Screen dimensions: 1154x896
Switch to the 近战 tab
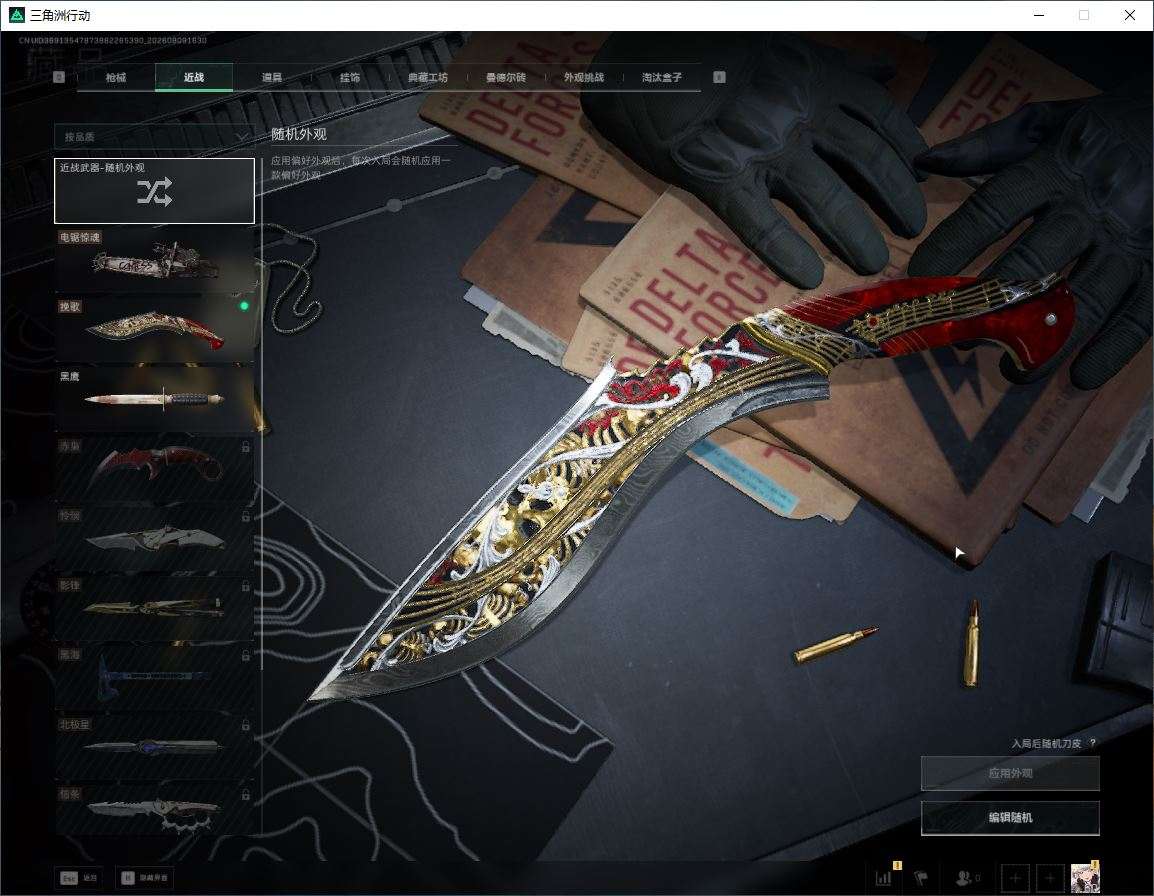[194, 77]
